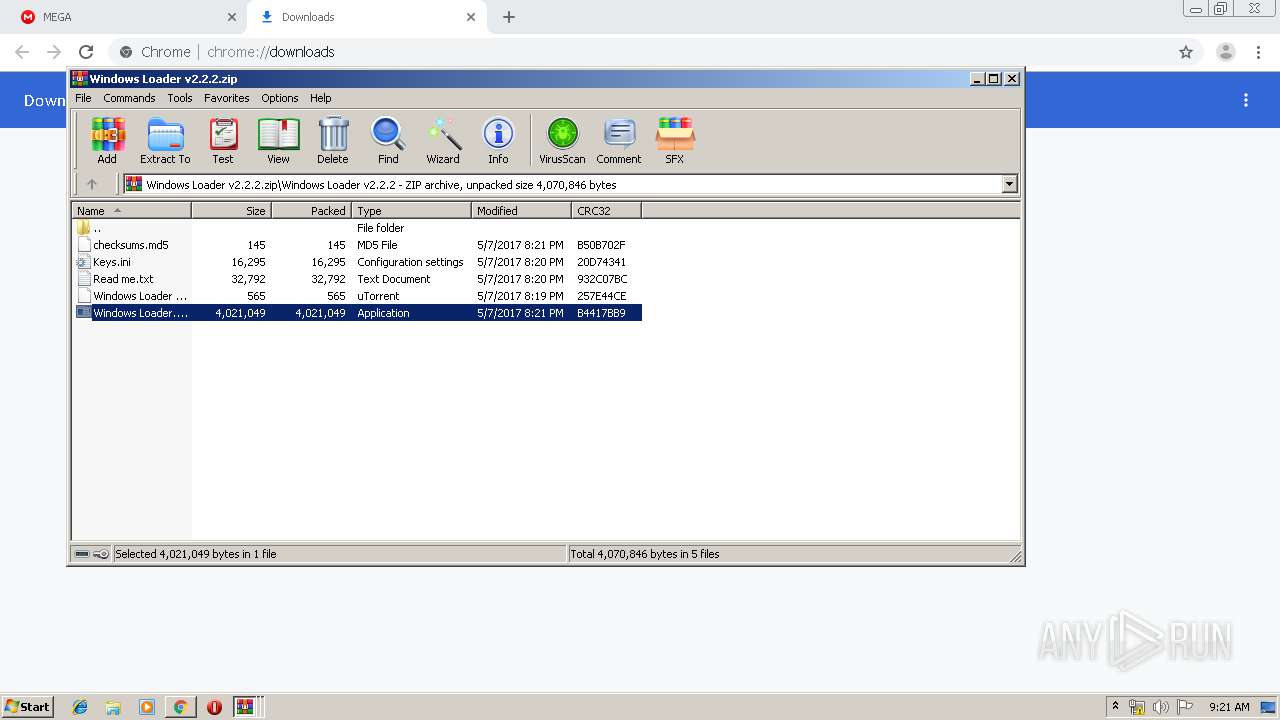
Task: Select the Keys.ini file
Action: [x=358, y=262]
